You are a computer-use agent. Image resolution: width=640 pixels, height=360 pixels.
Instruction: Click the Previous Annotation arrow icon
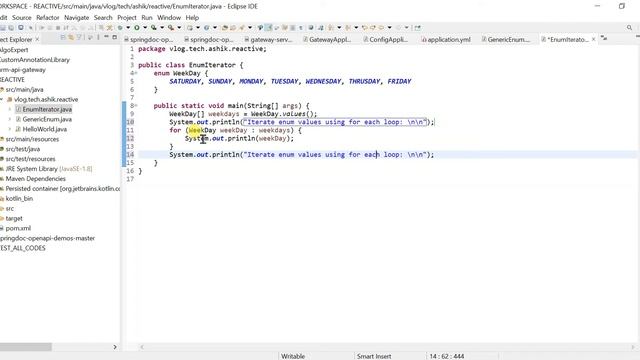coord(348,28)
